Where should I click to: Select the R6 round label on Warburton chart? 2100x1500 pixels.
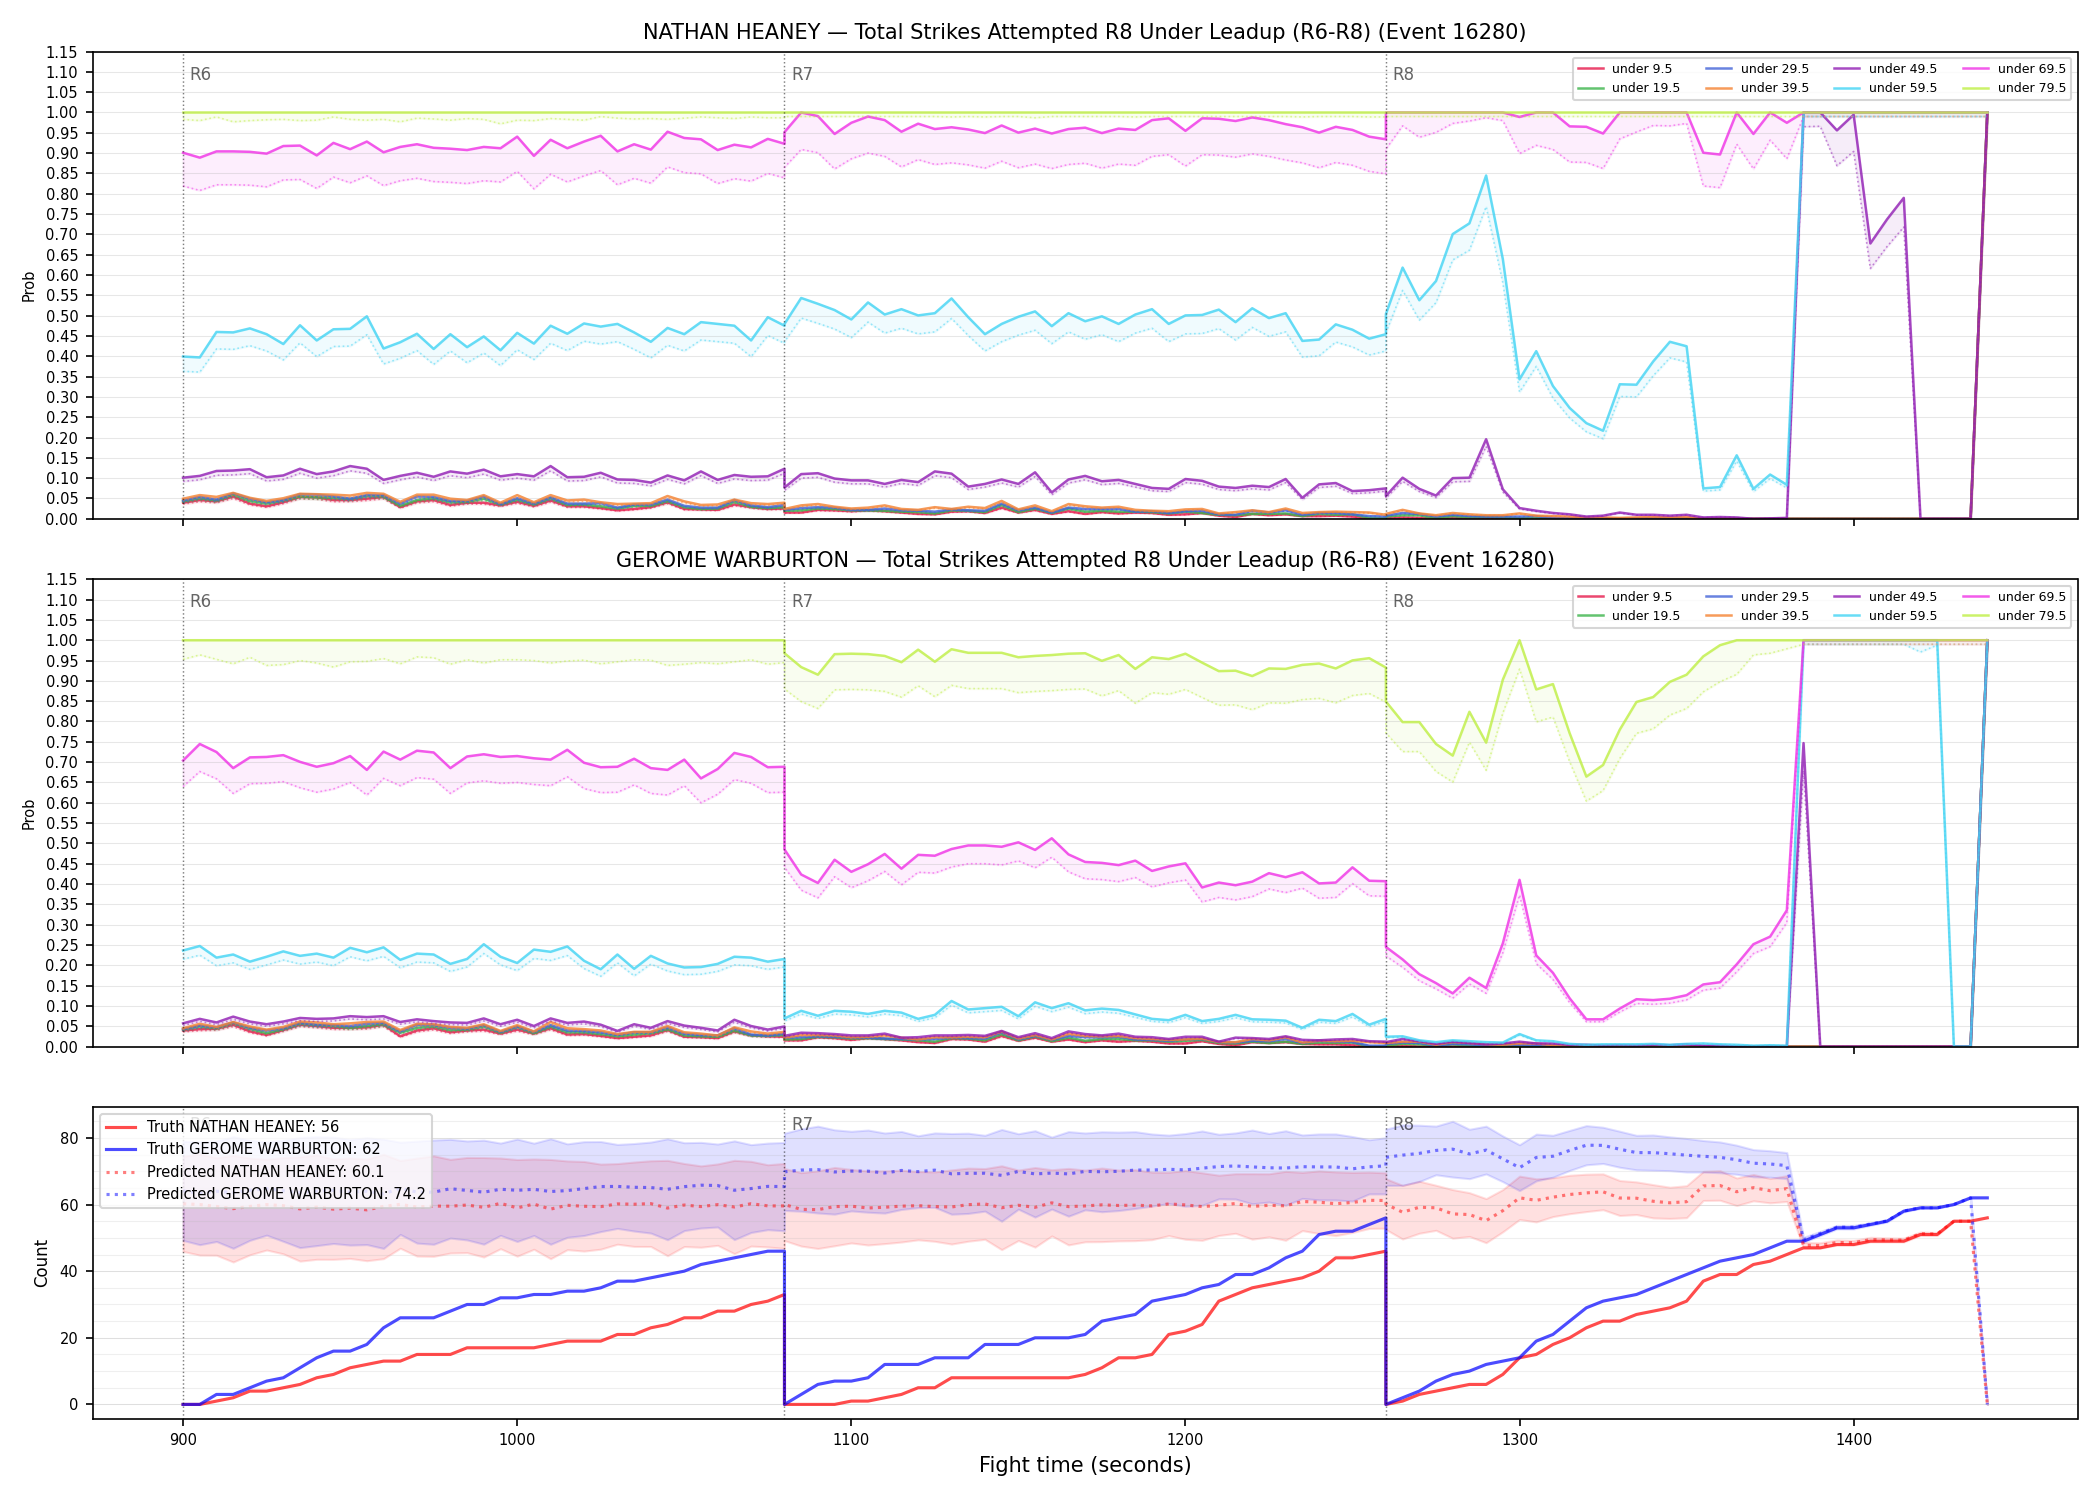point(200,601)
